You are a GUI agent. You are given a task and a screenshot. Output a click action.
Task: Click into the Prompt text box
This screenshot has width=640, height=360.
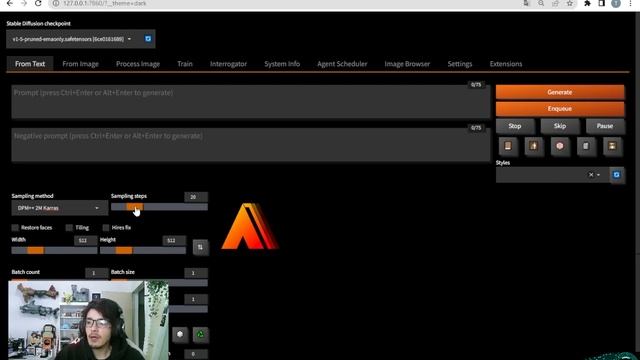pyautogui.click(x=251, y=102)
